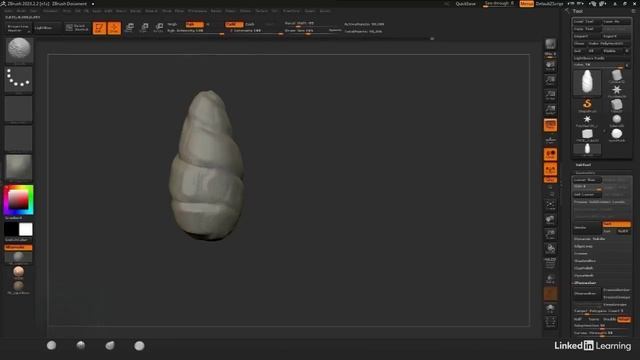The height and width of the screenshot is (360, 640).
Task: Collapse the ZRemesher section header
Action: (x=585, y=283)
